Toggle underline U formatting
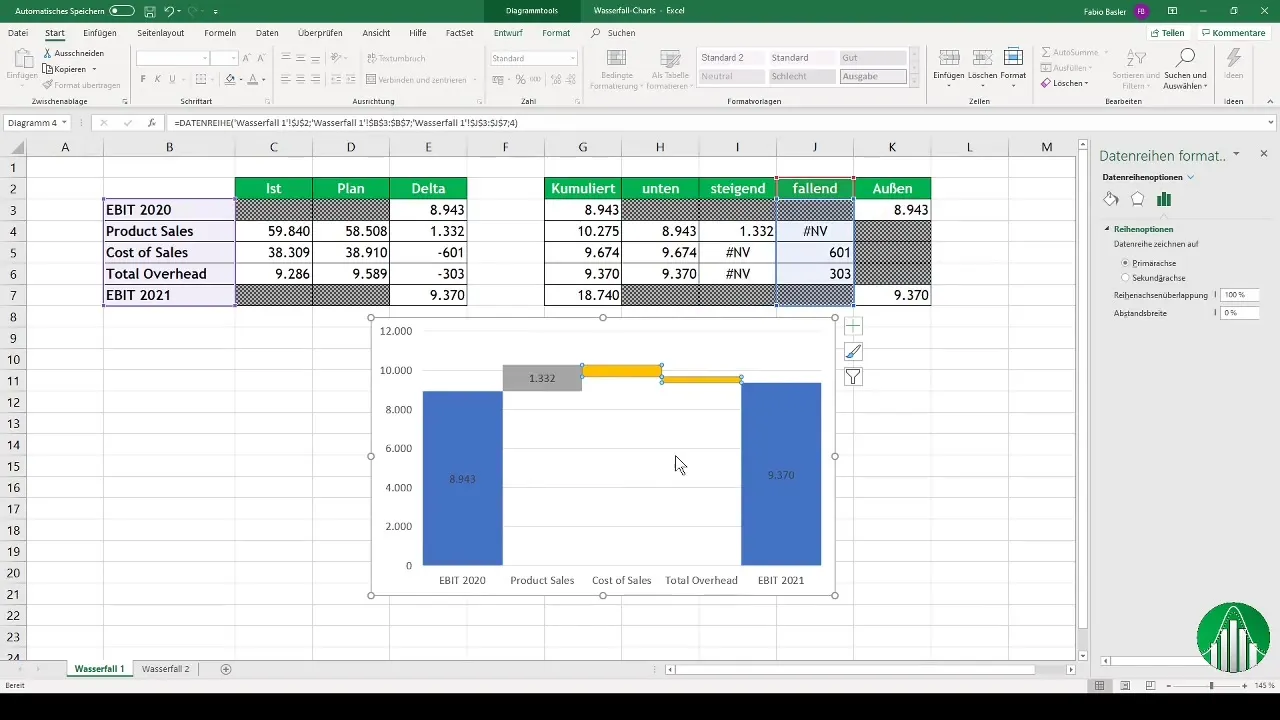Image resolution: width=1280 pixels, height=720 pixels. (171, 79)
